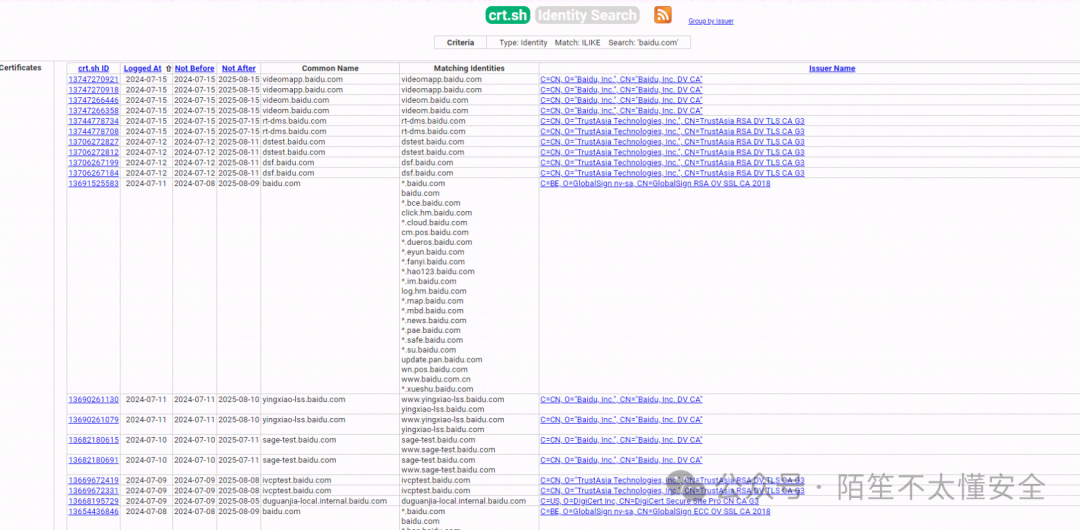Select matching identity wn.pos.baidu.com

435,369
